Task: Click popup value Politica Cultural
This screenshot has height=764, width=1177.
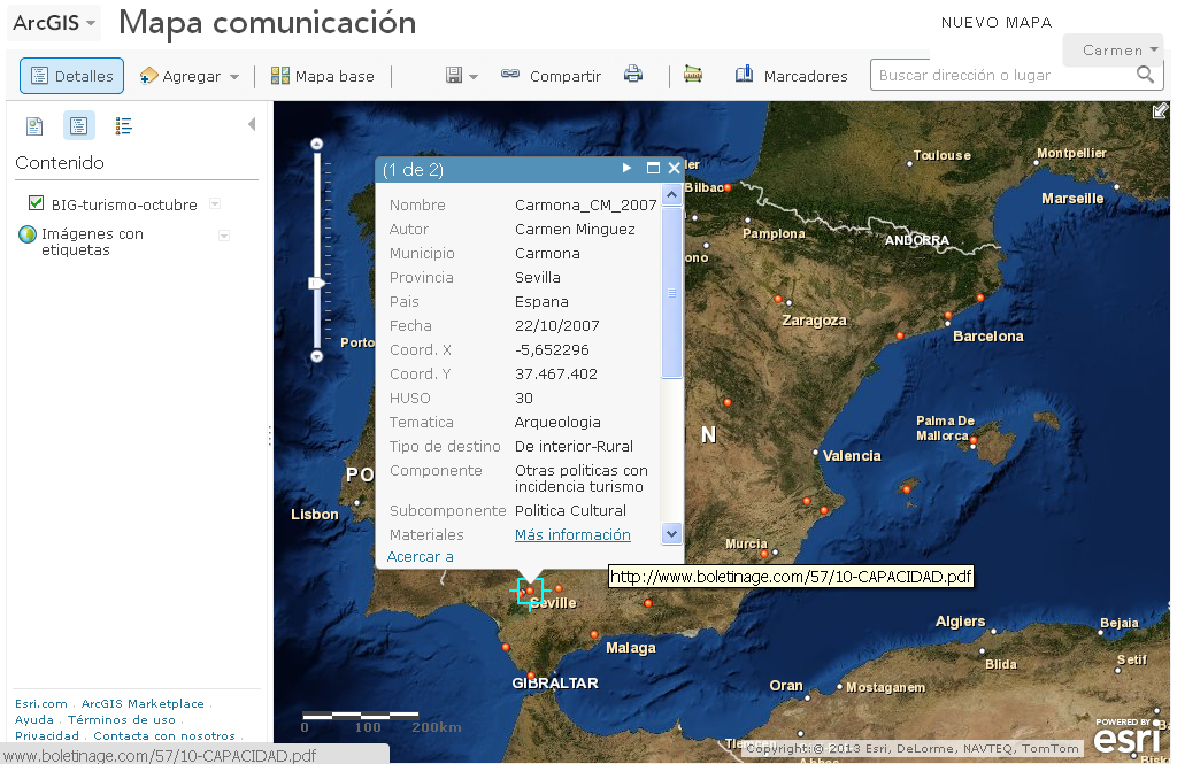Action: 570,511
